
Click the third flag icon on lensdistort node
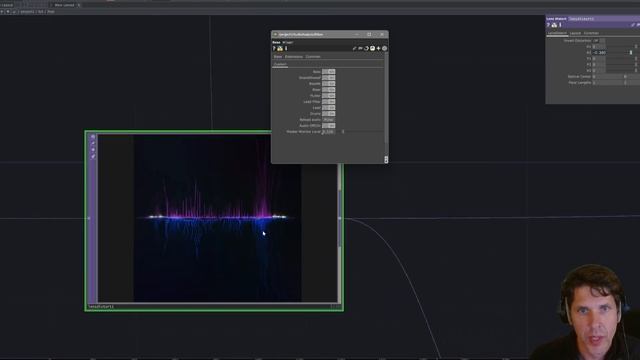(x=93, y=150)
